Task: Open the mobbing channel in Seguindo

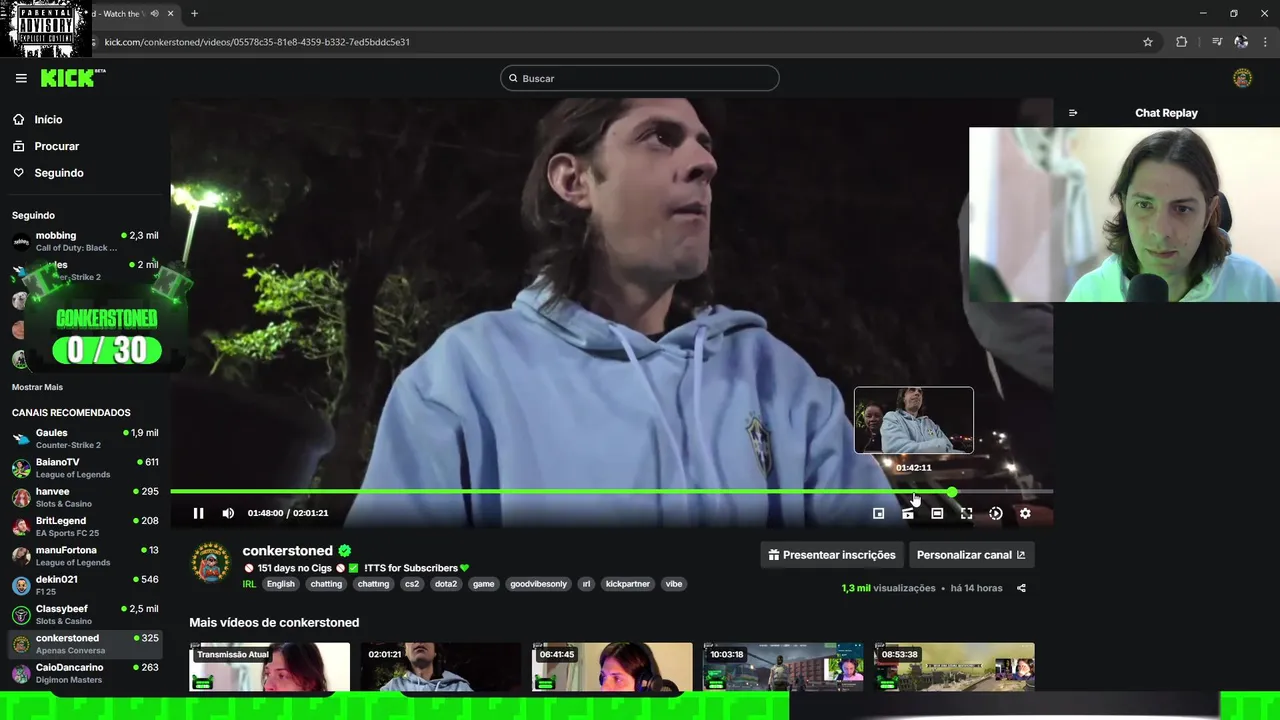Action: click(85, 241)
